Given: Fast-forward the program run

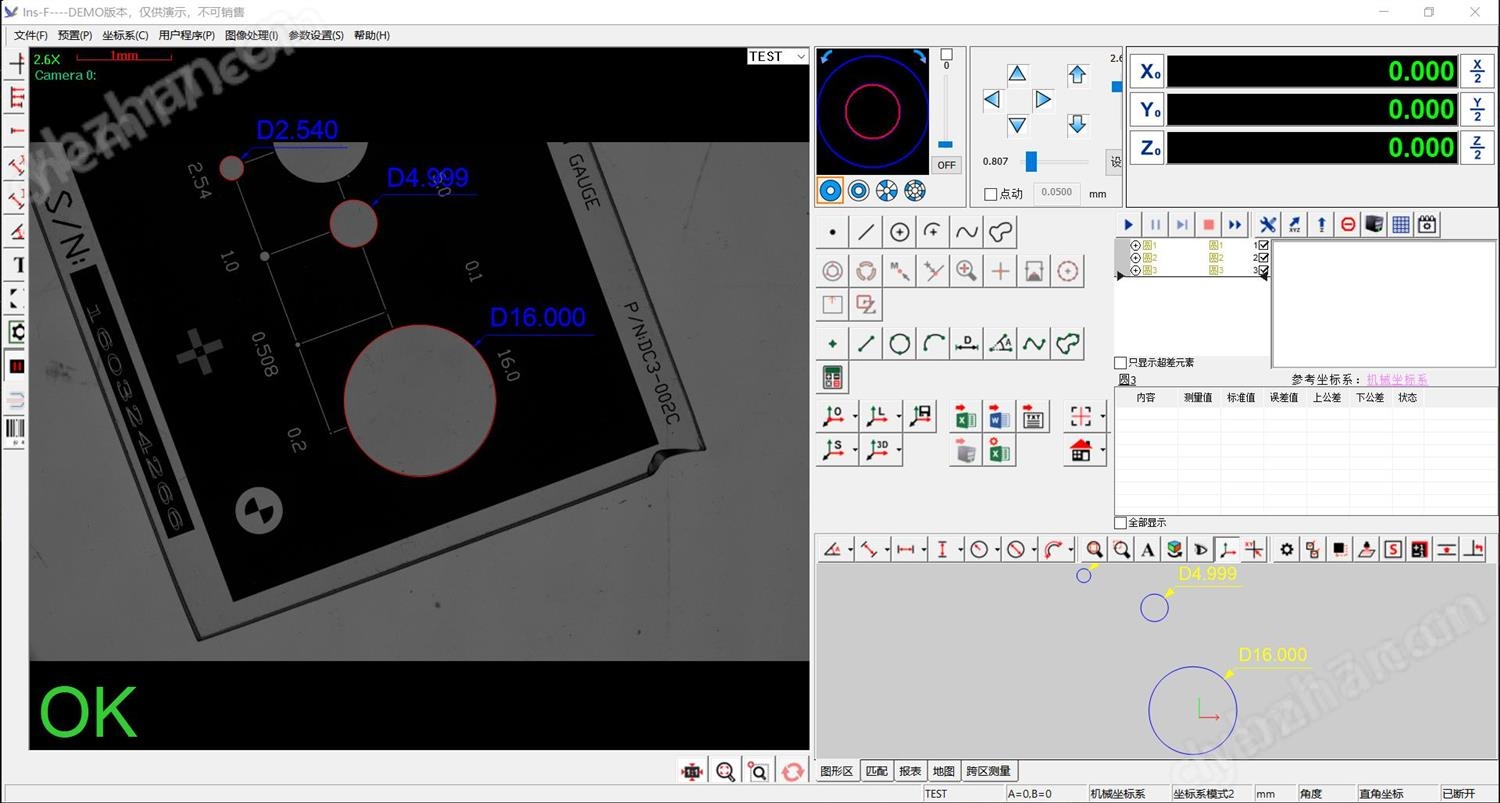Looking at the screenshot, I should pos(1235,225).
